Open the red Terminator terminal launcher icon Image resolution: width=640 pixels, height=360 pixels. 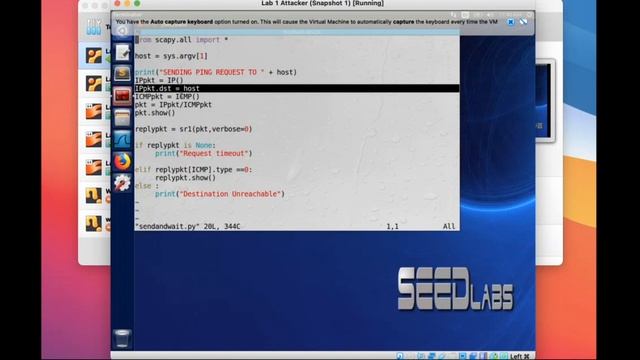click(x=122, y=96)
